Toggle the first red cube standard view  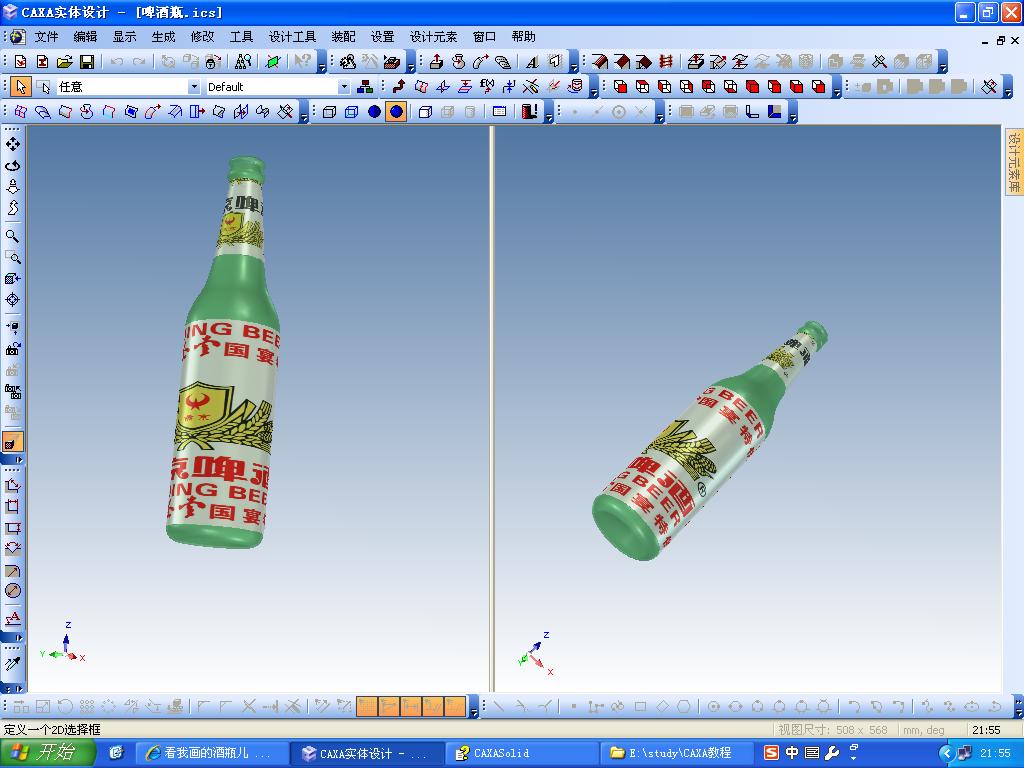pyautogui.click(x=620, y=86)
